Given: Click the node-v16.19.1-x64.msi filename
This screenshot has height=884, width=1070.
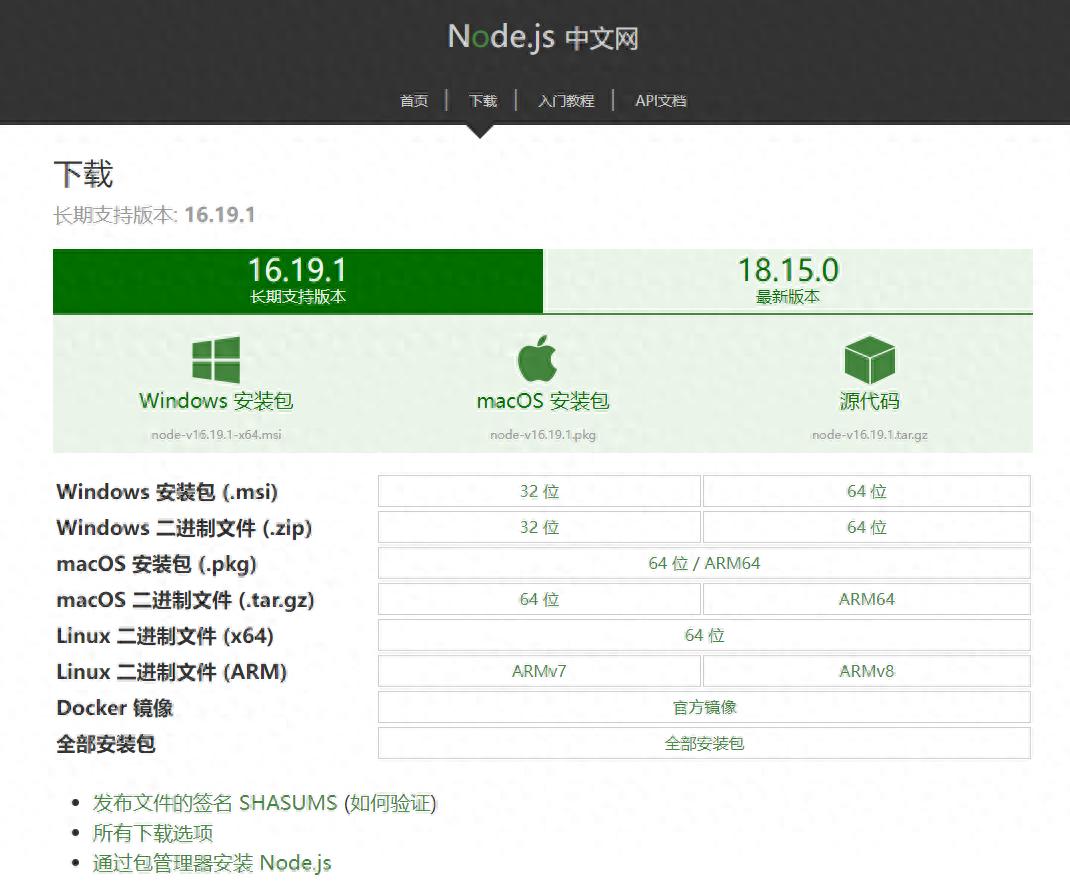Looking at the screenshot, I should (216, 435).
